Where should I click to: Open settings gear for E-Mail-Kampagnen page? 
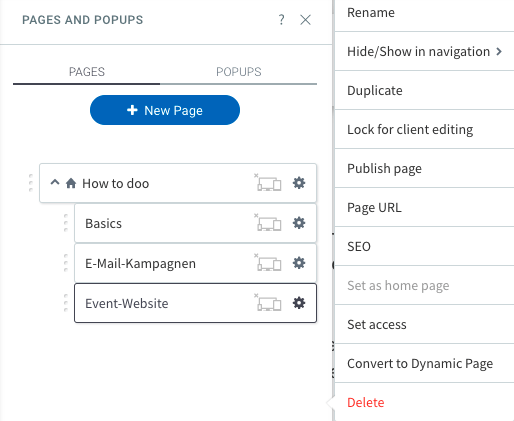(x=299, y=263)
